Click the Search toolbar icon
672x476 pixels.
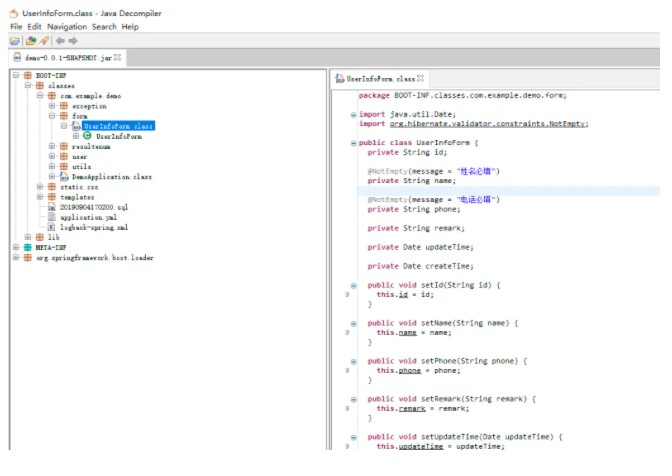[x=44, y=41]
